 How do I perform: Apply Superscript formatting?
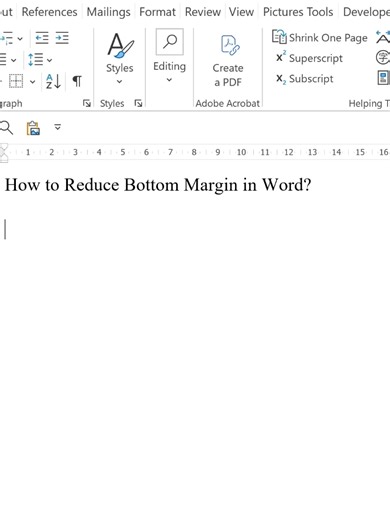click(309, 58)
